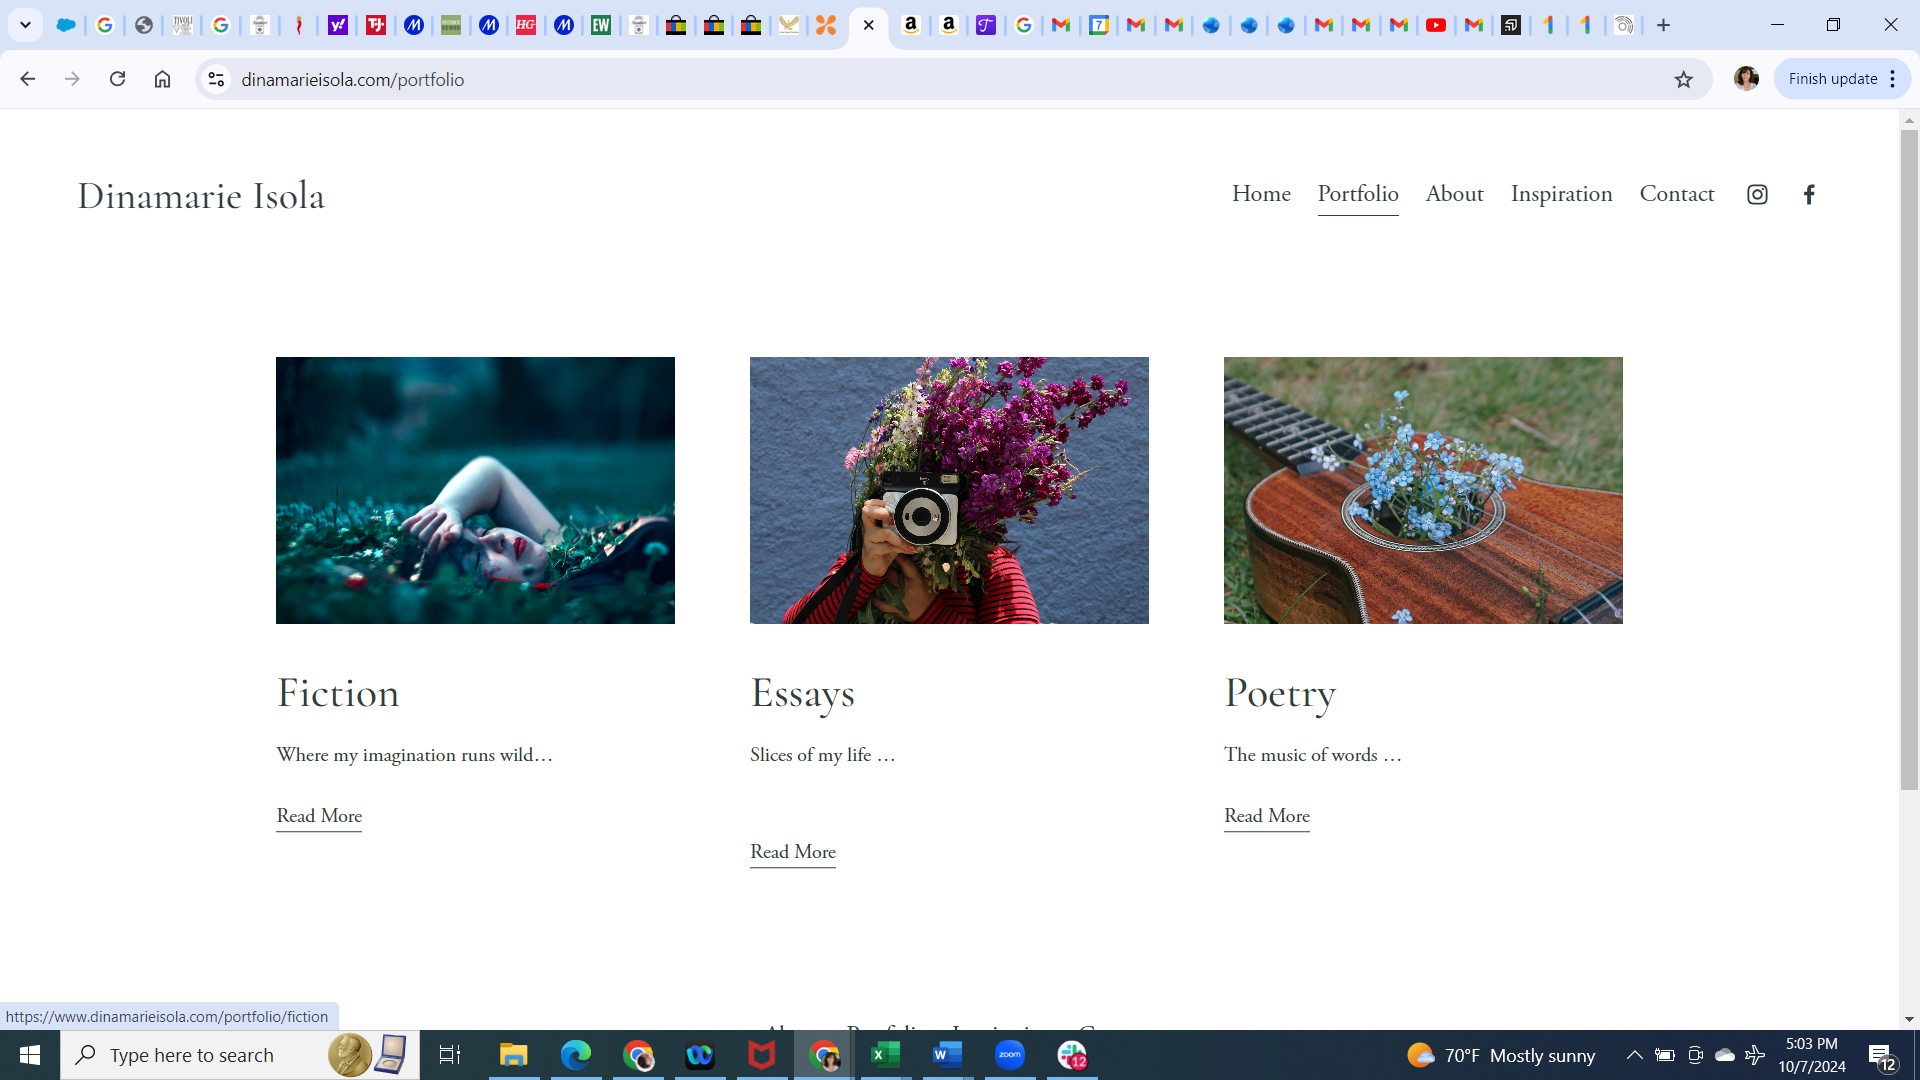Open the Inspiration page

(1561, 194)
